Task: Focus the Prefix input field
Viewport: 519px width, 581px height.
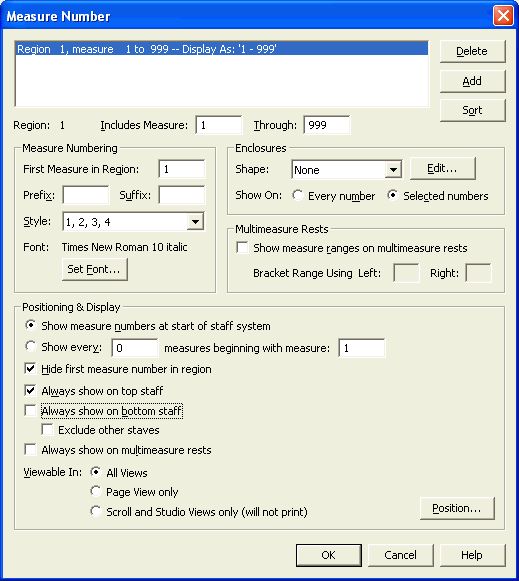Action: click(x=86, y=195)
